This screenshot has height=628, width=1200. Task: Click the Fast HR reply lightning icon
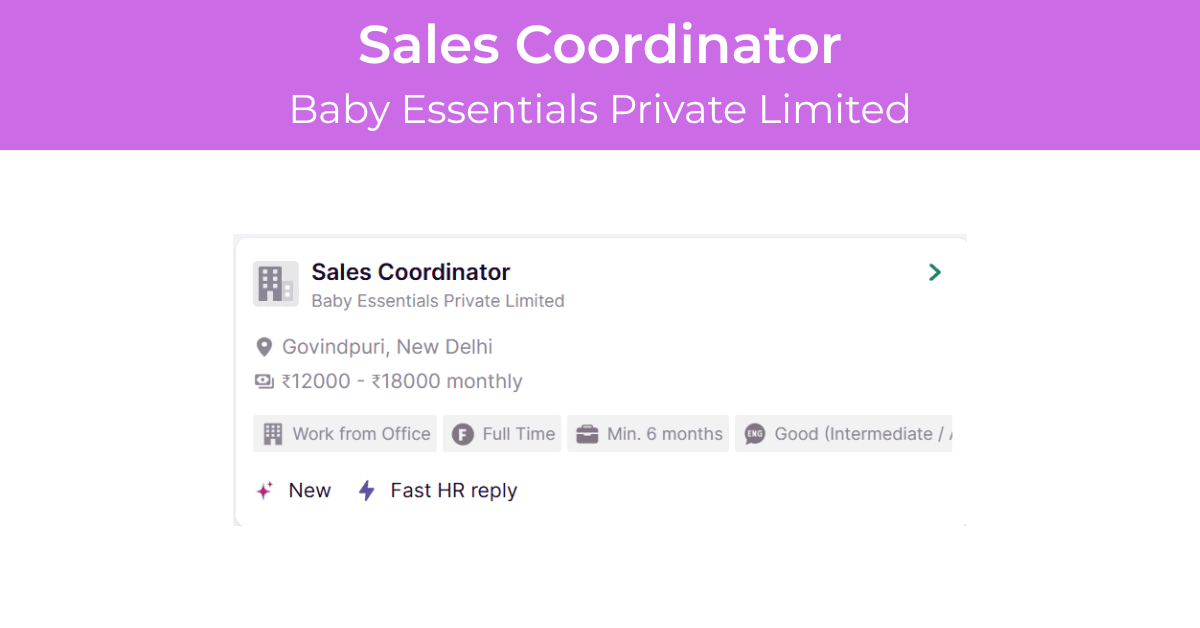point(367,490)
